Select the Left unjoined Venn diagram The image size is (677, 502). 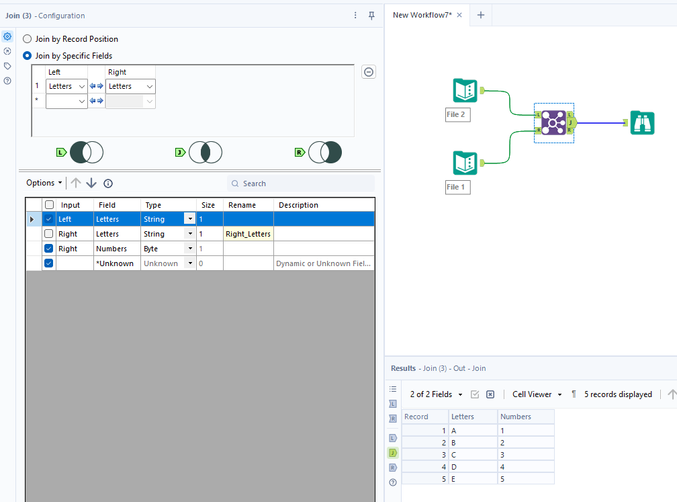tap(86, 152)
